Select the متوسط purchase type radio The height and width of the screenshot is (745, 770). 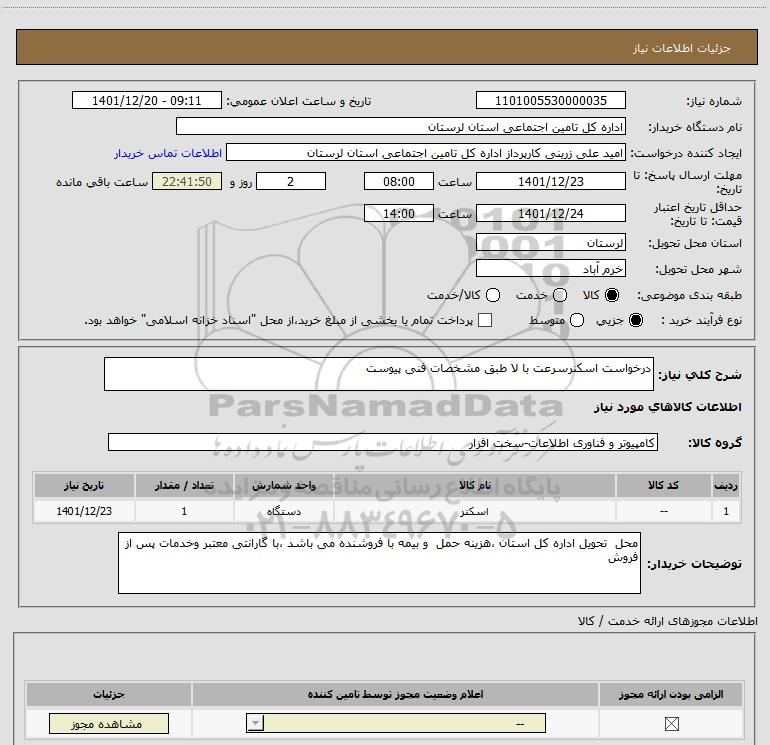(x=577, y=320)
